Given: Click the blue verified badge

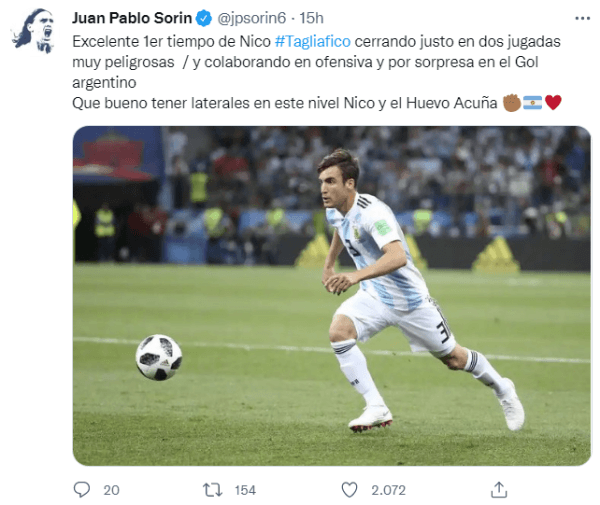Looking at the screenshot, I should [x=204, y=18].
